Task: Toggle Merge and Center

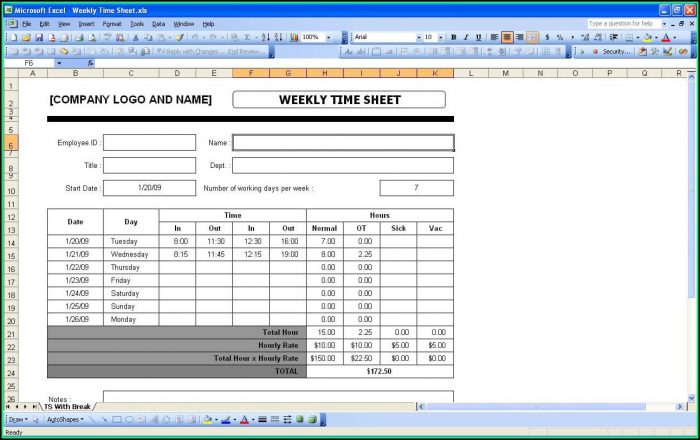Action: (532, 37)
